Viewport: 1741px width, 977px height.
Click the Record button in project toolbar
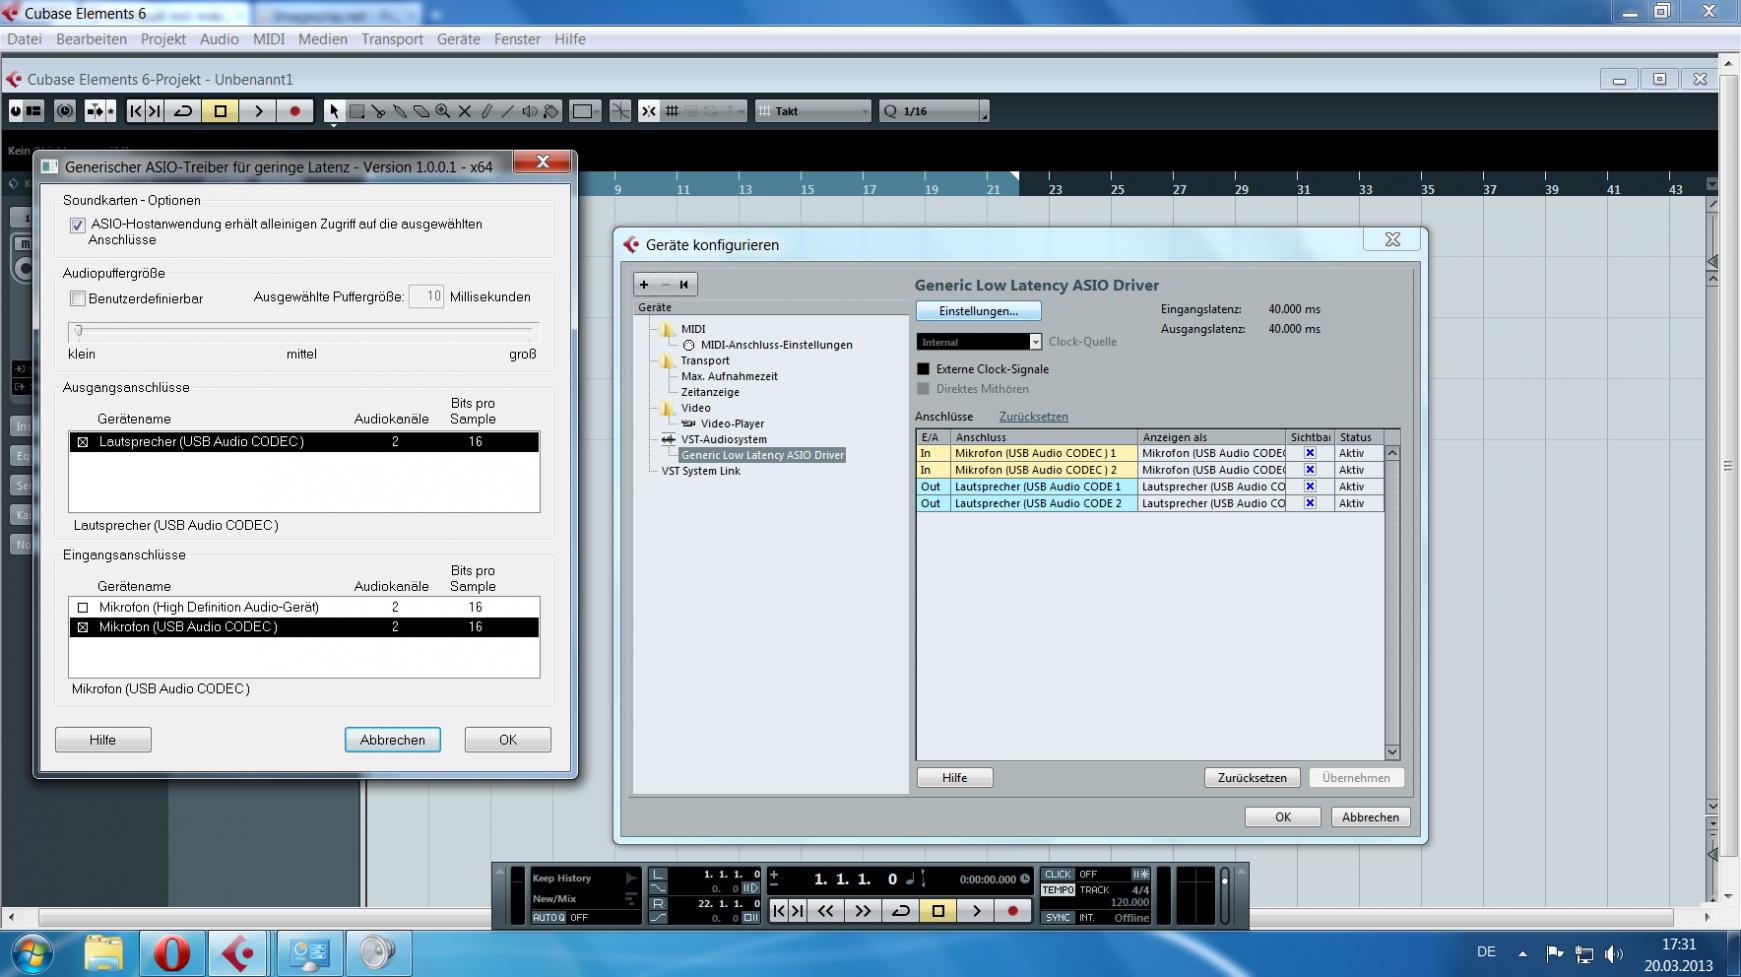tap(295, 111)
